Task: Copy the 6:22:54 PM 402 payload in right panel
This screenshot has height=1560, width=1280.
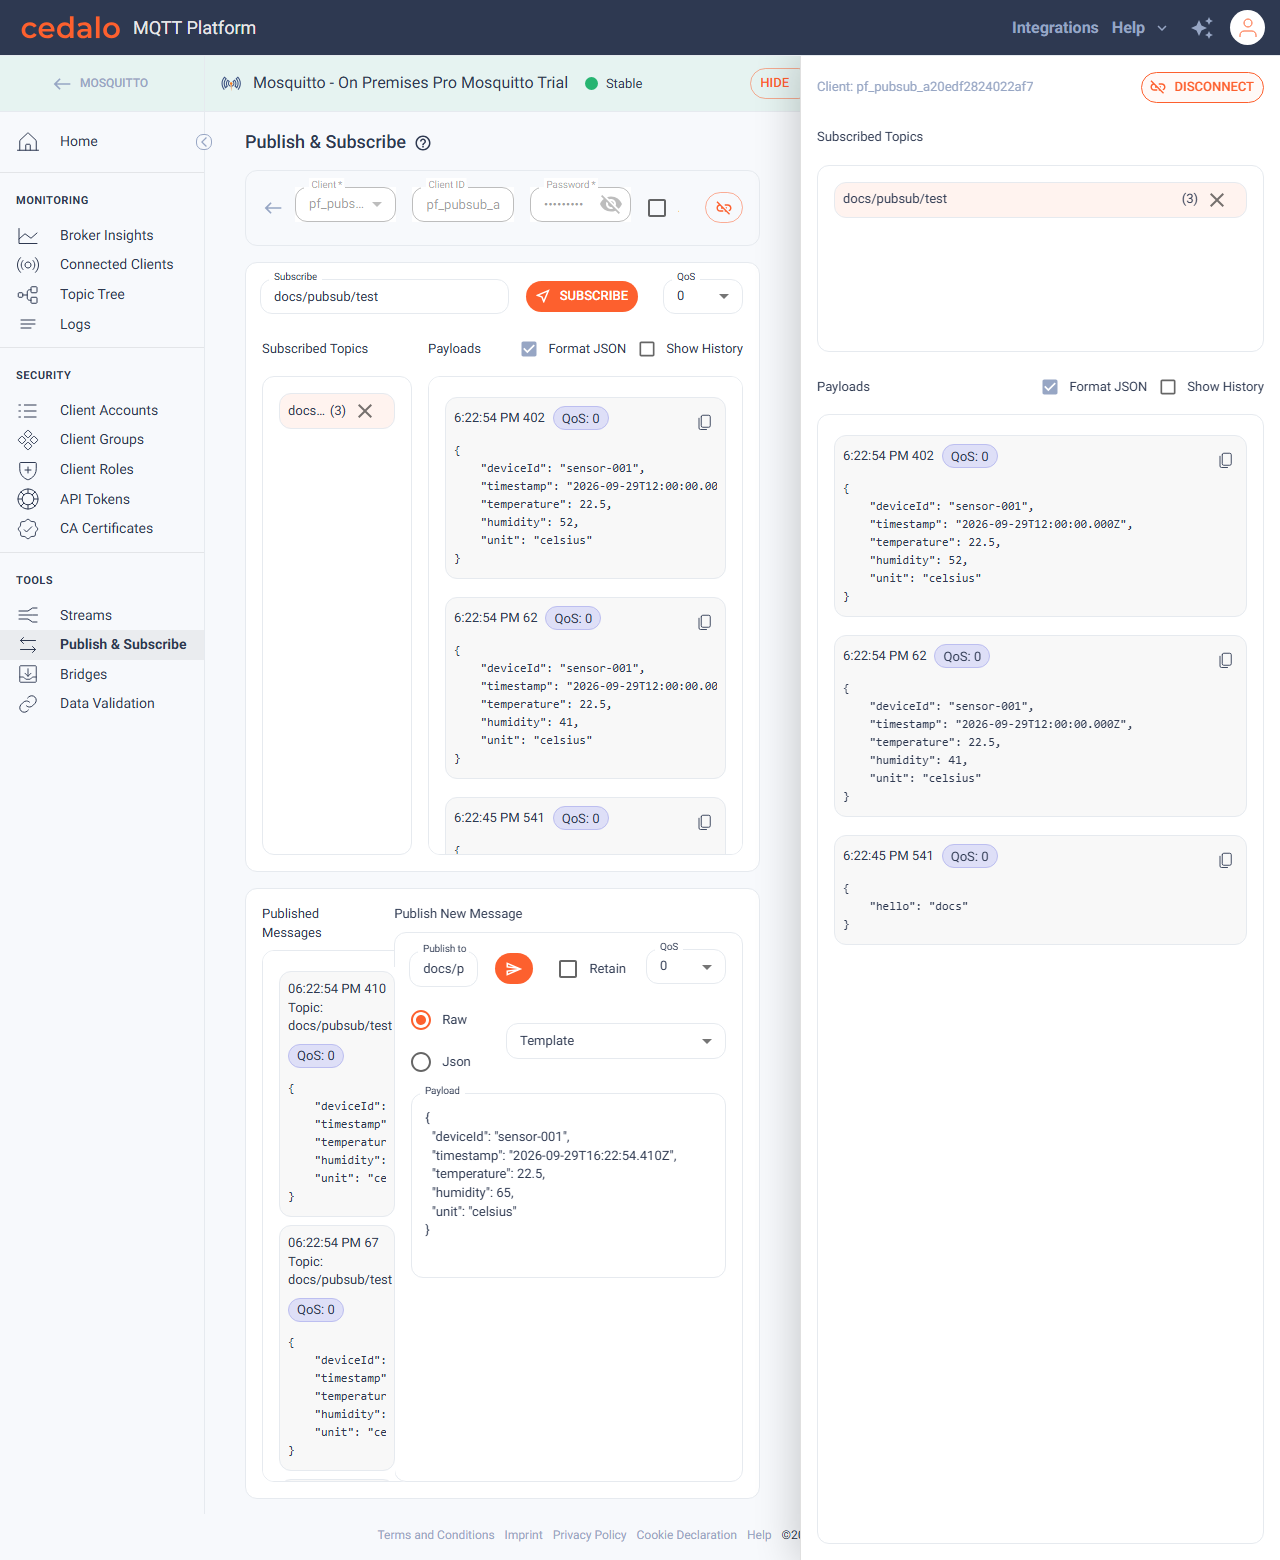Action: click(x=1225, y=461)
